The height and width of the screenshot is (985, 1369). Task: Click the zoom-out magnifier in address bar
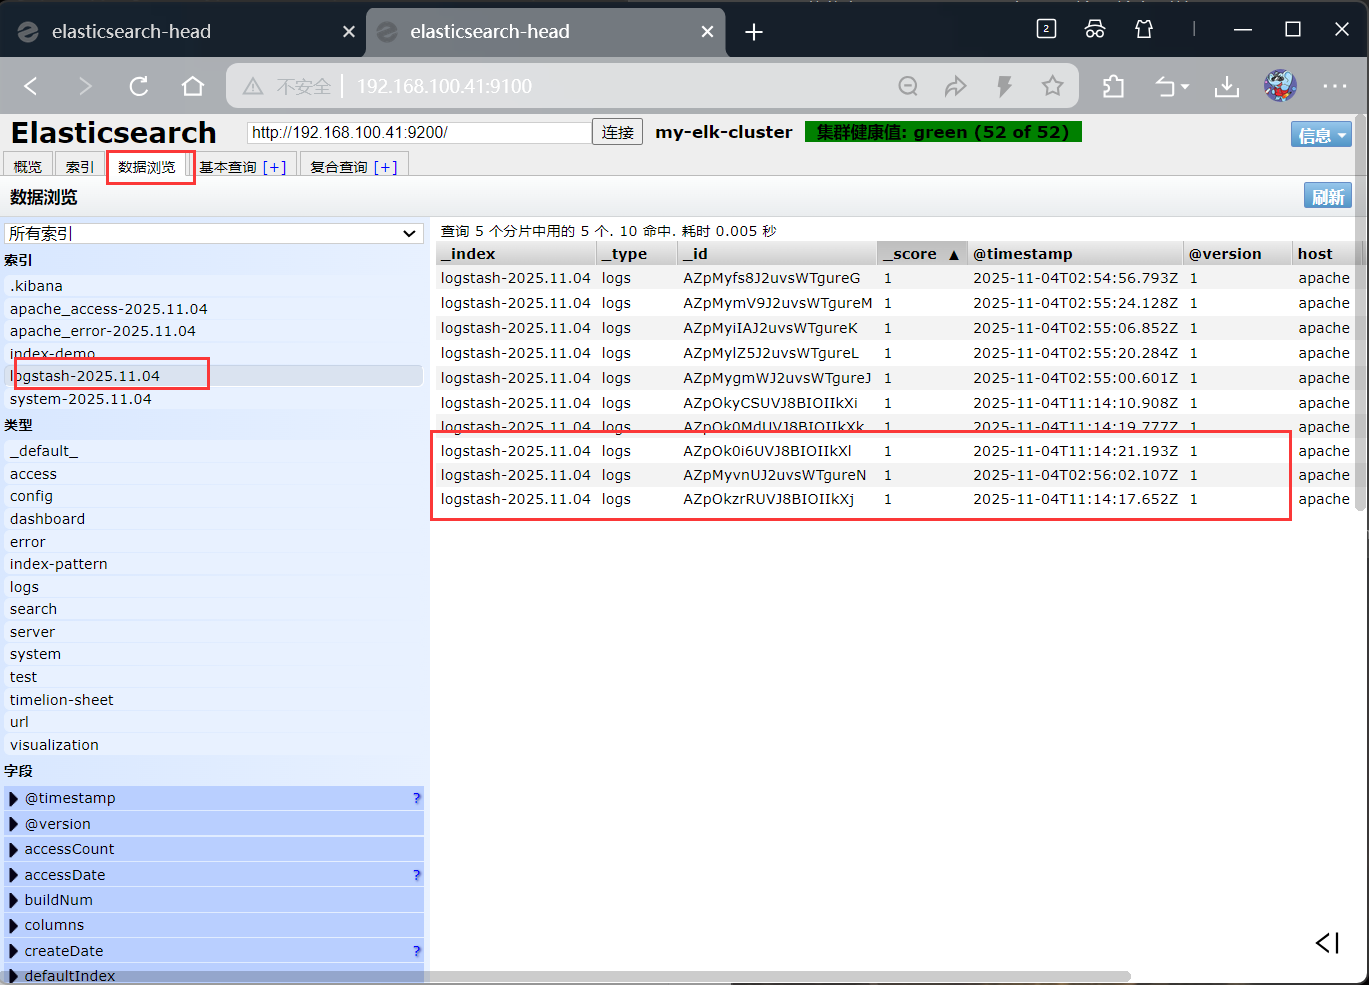click(x=908, y=86)
